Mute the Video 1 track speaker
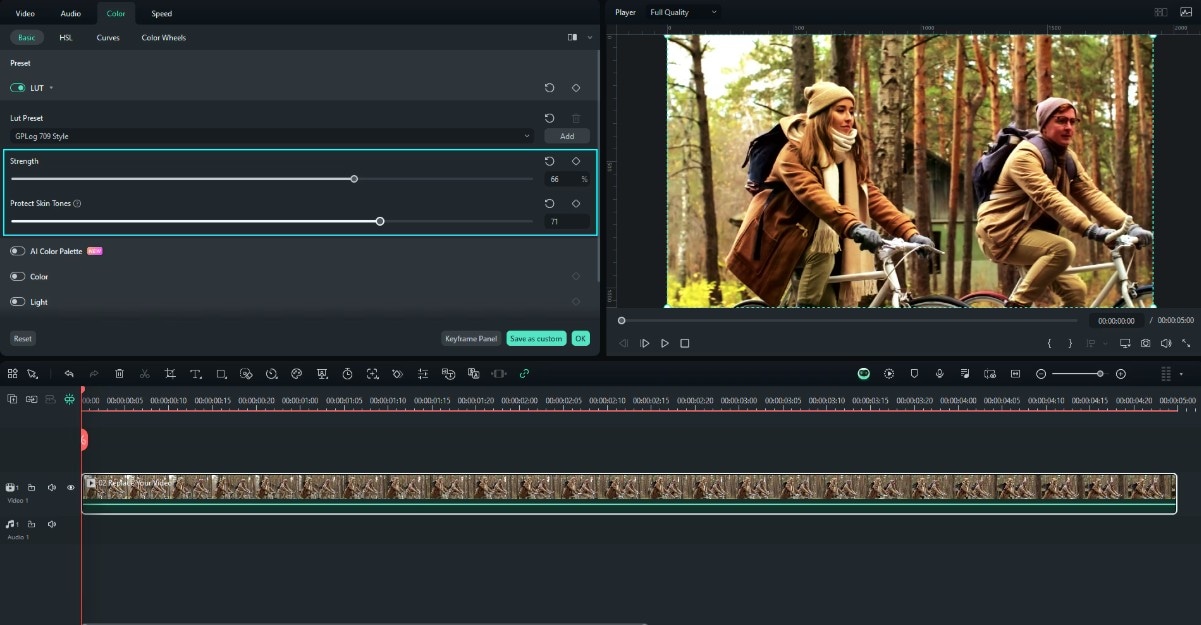This screenshot has width=1201, height=625. tap(52, 488)
